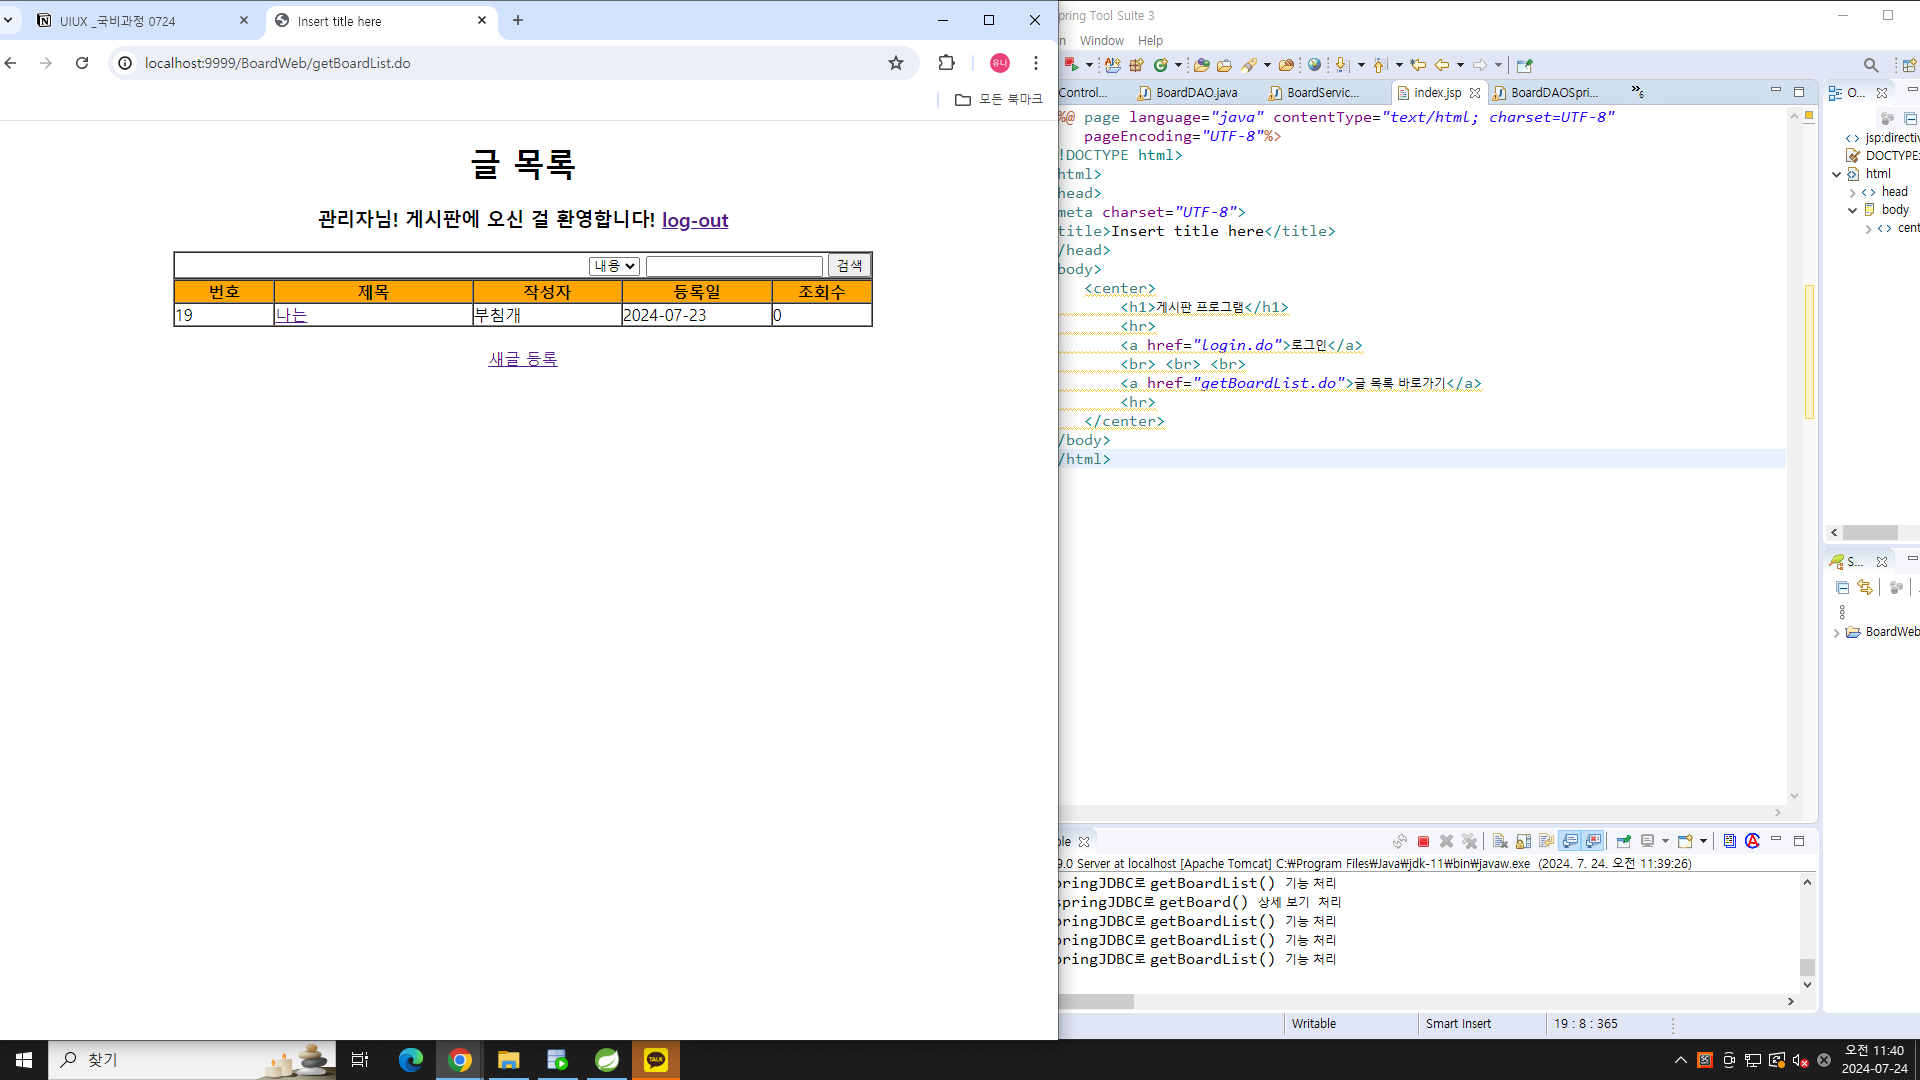Viewport: 1920px width, 1080px height.
Task: Switch to the BoardDAO.java editor tab
Action: click(1195, 92)
